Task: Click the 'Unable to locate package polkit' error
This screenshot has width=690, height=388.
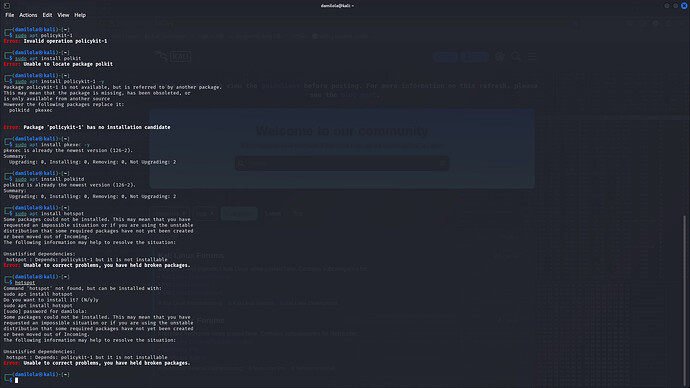Action: [58, 64]
